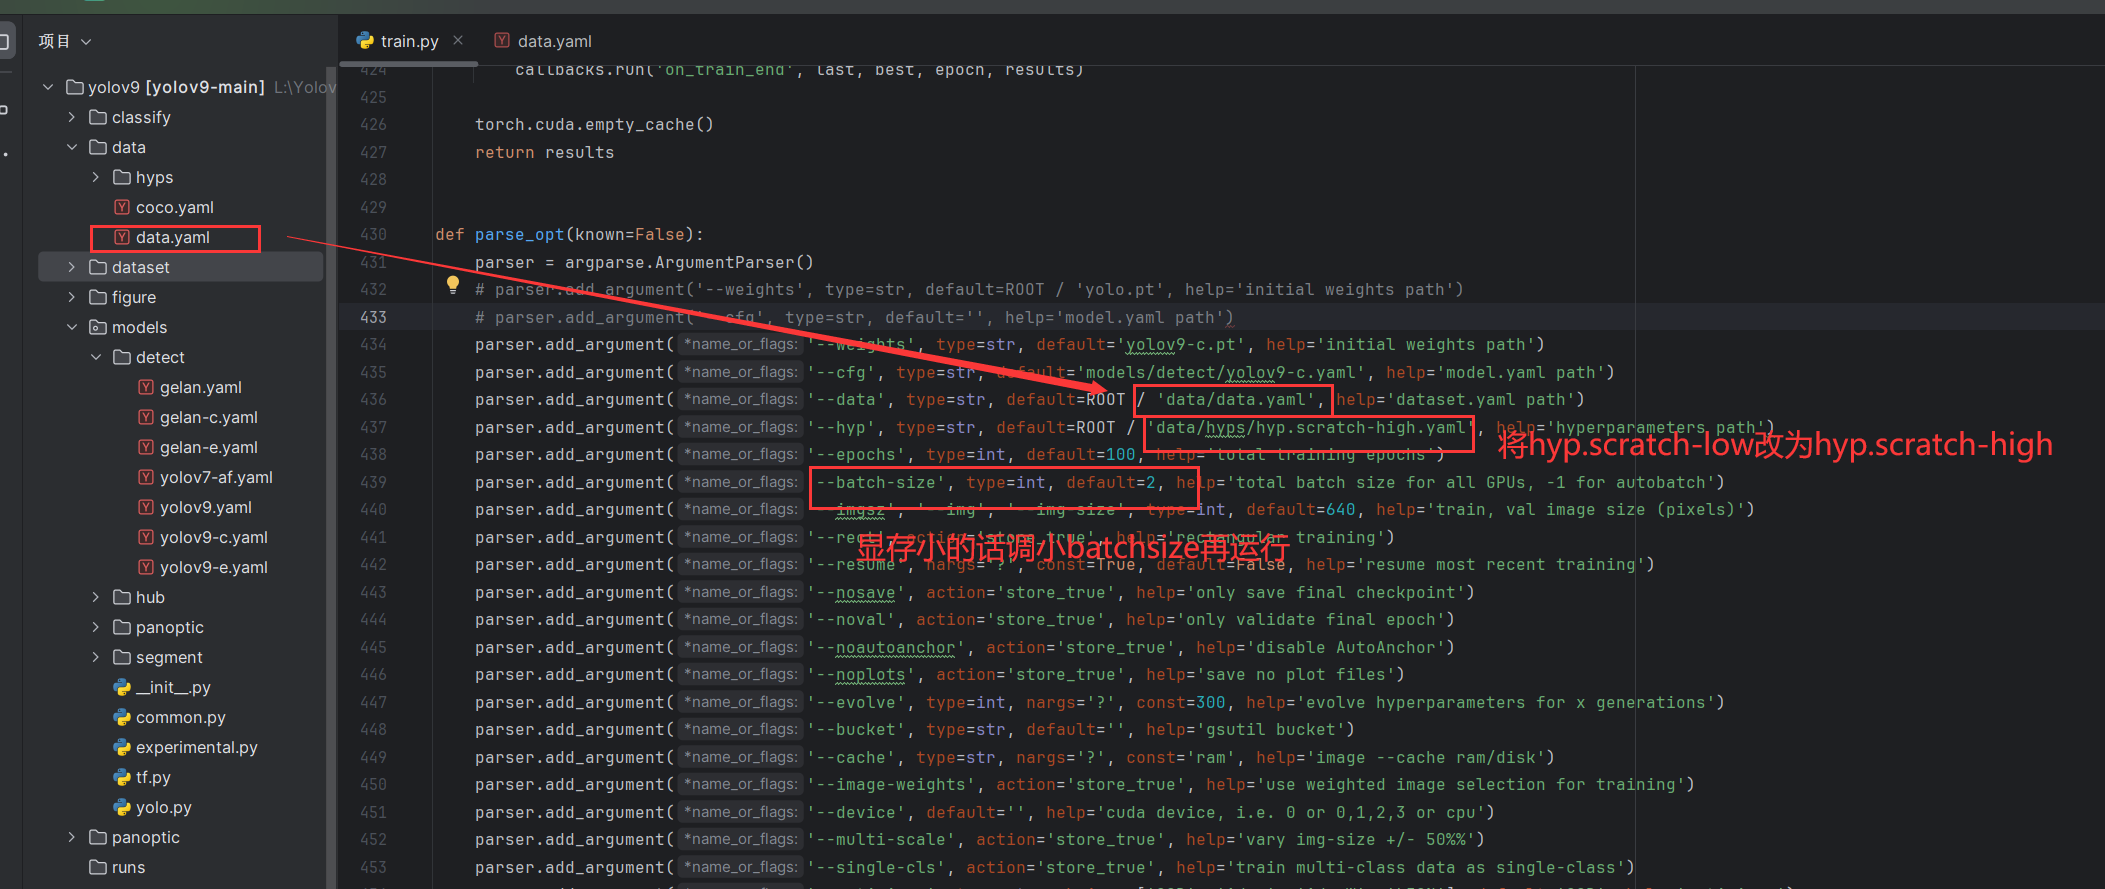Image resolution: width=2105 pixels, height=889 pixels.
Task: Click the YAML icon on the data.yaml tab
Action: (x=502, y=40)
